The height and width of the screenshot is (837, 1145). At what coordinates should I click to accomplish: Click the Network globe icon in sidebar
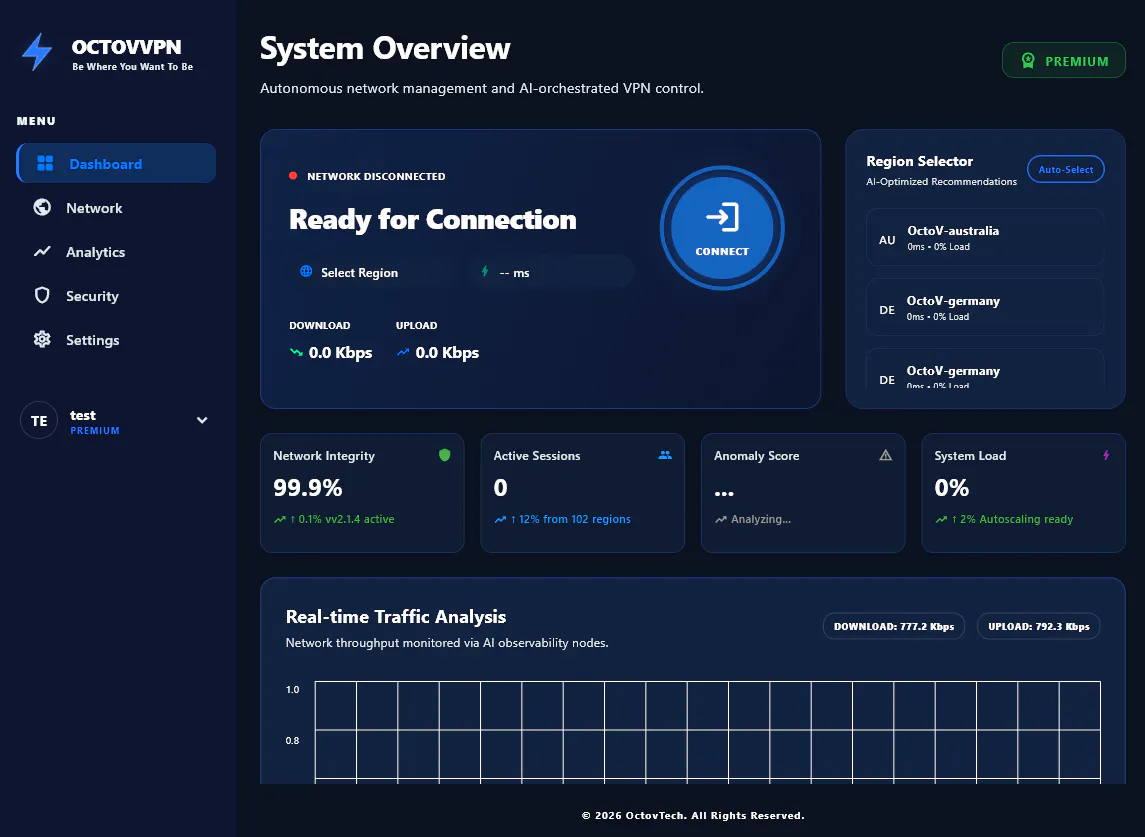click(42, 207)
